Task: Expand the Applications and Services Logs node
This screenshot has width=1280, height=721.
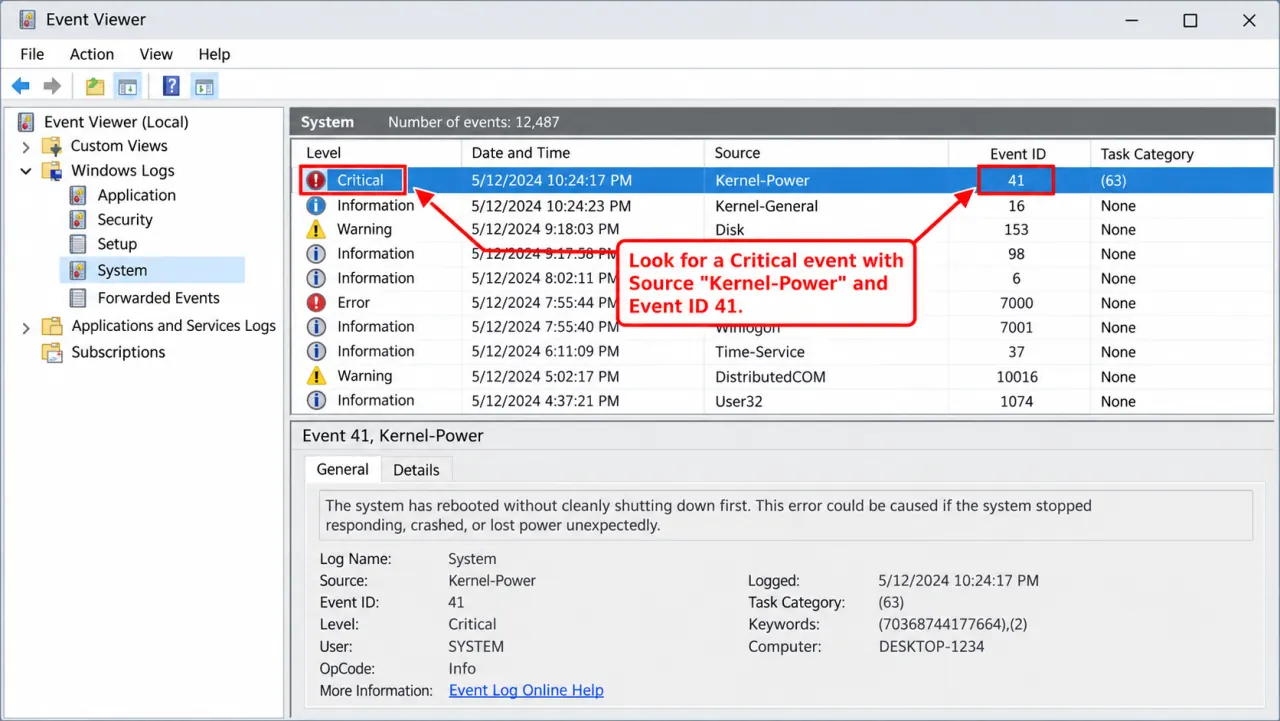Action: coord(26,327)
